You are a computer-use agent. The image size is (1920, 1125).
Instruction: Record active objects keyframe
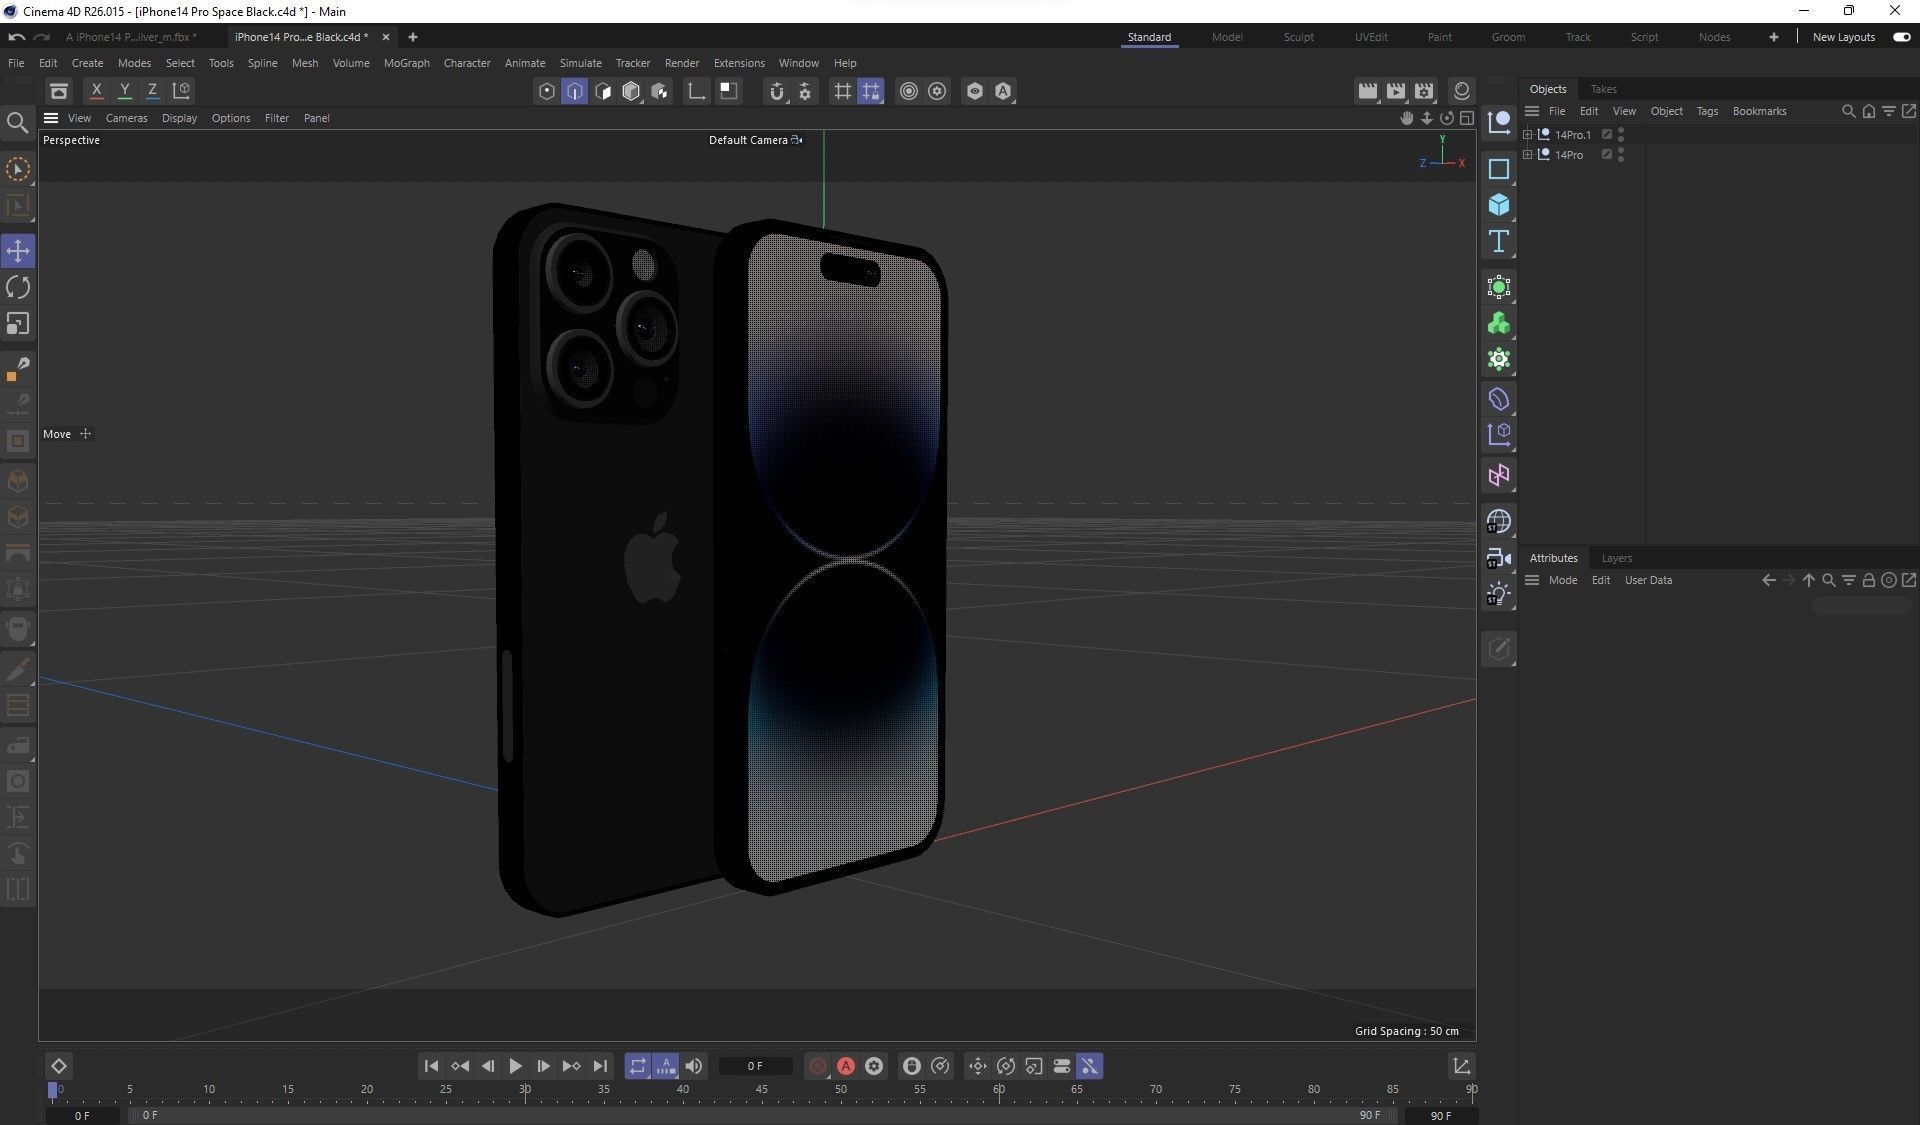[x=817, y=1066]
